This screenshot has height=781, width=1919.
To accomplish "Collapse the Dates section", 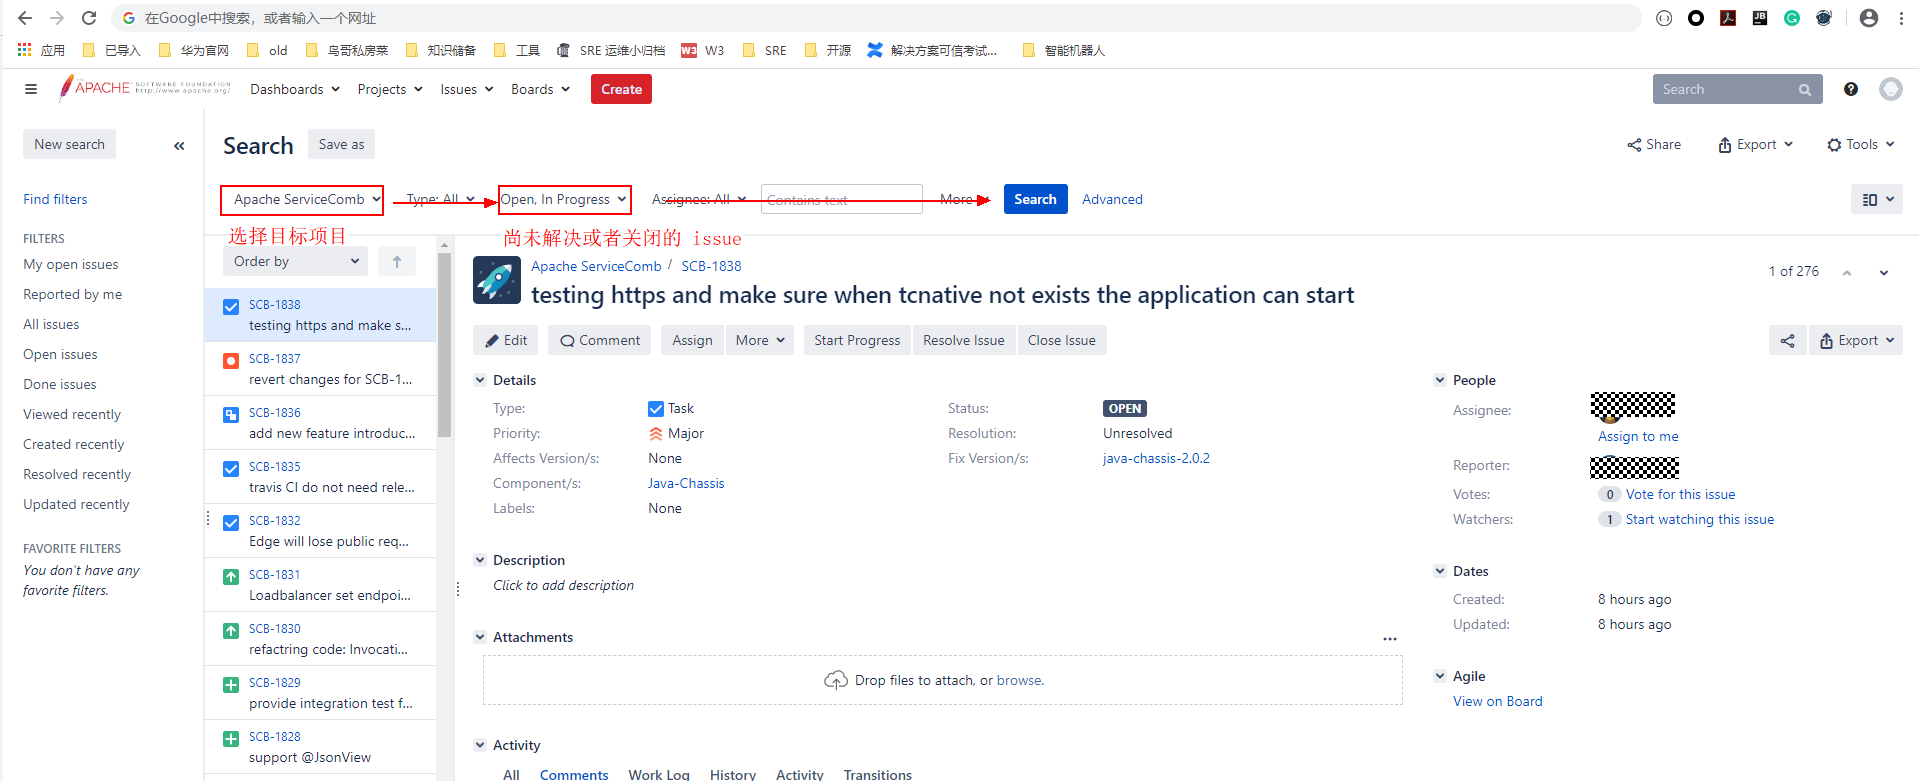I will click(1440, 571).
